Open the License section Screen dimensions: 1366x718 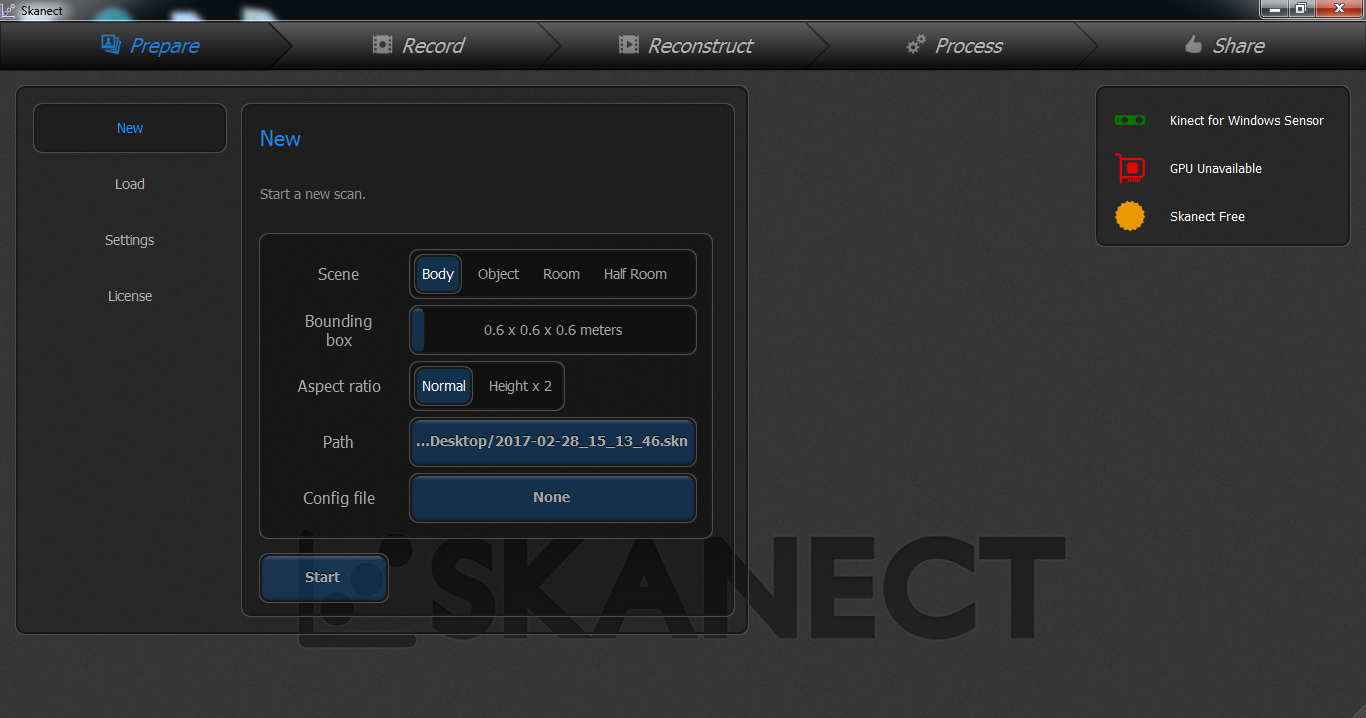[x=130, y=296]
